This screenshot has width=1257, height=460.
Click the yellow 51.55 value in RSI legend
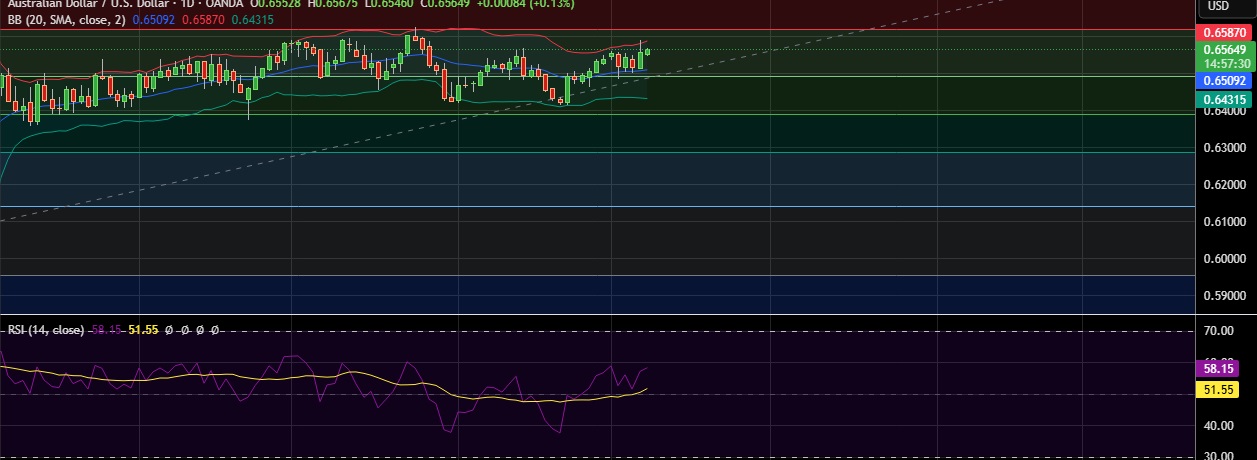pyautogui.click(x=144, y=329)
